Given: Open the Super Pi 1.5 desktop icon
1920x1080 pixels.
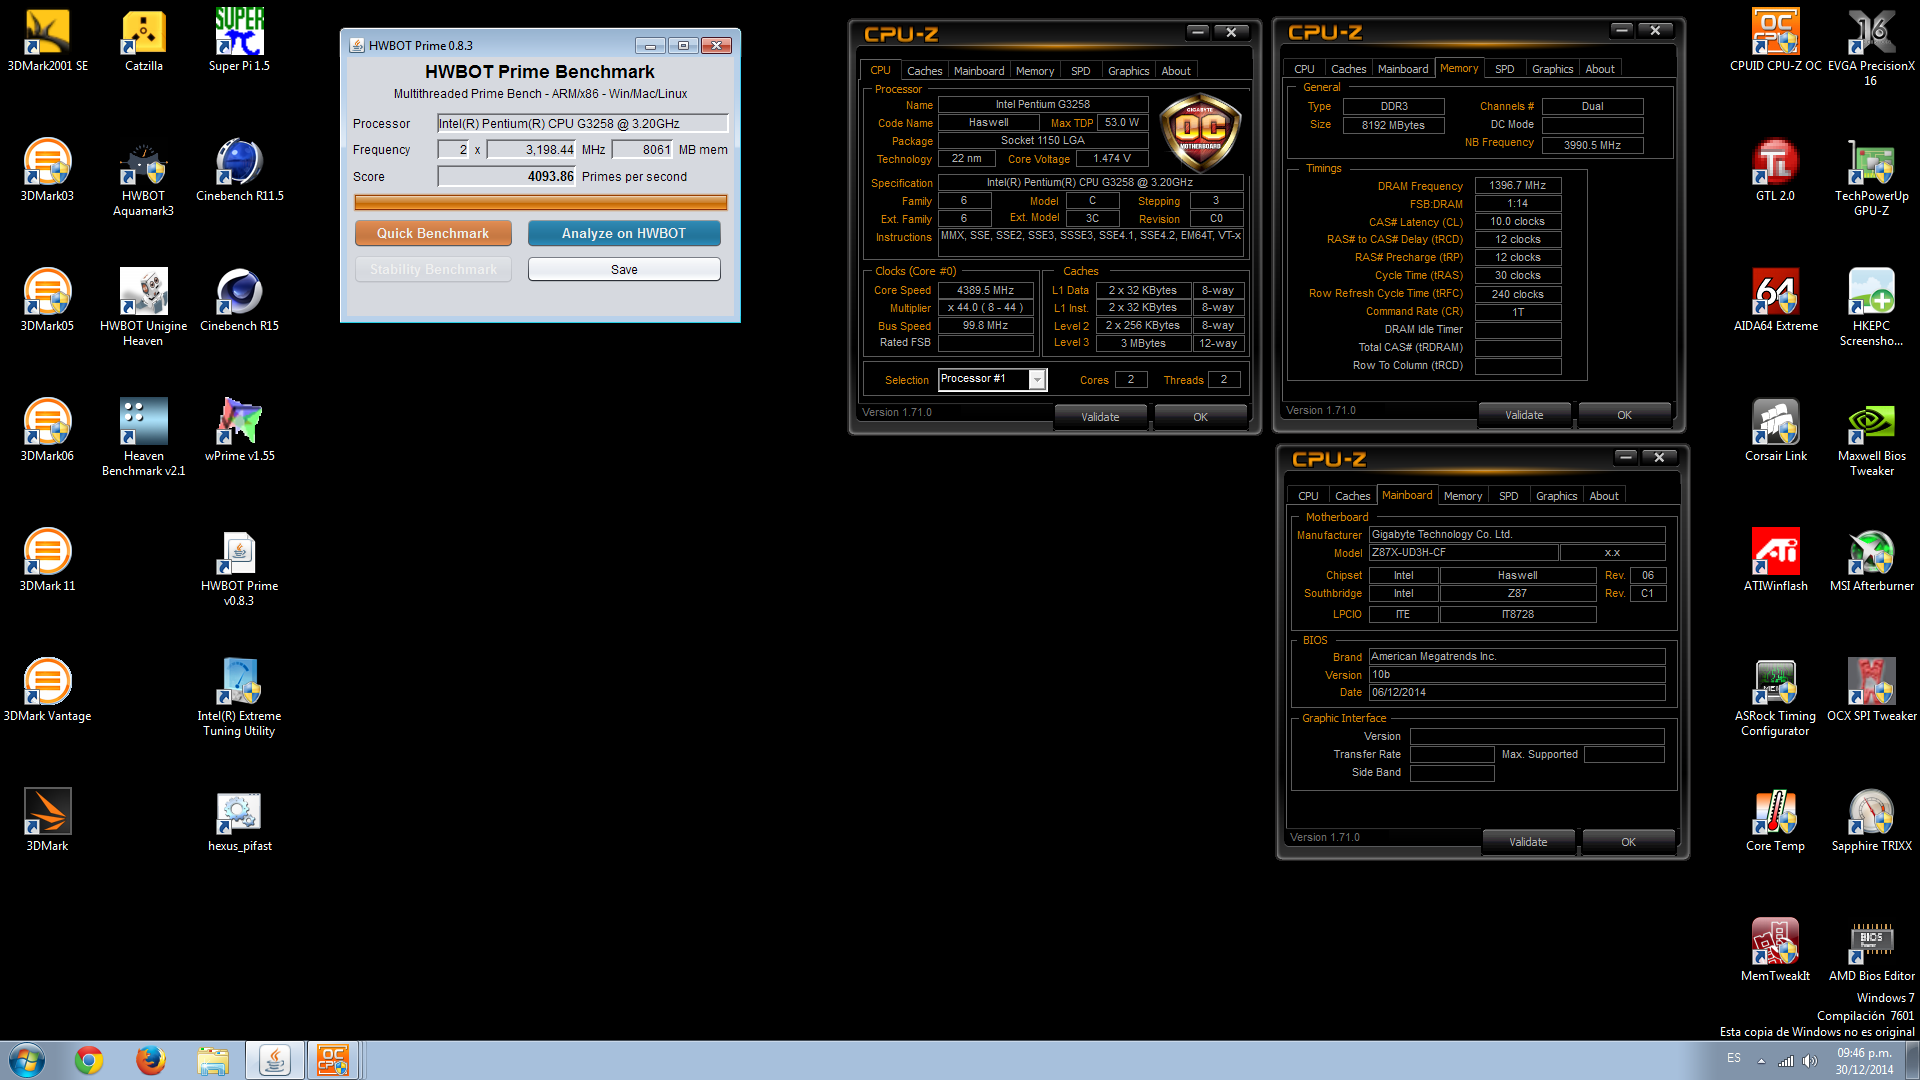Looking at the screenshot, I should tap(239, 40).
